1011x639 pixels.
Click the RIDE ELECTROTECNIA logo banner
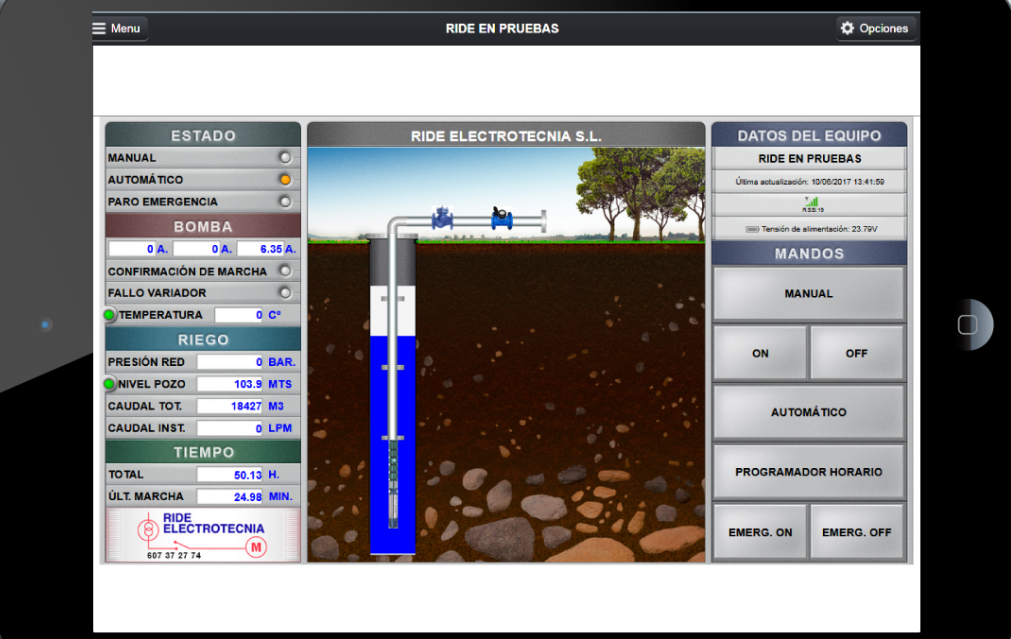point(203,535)
